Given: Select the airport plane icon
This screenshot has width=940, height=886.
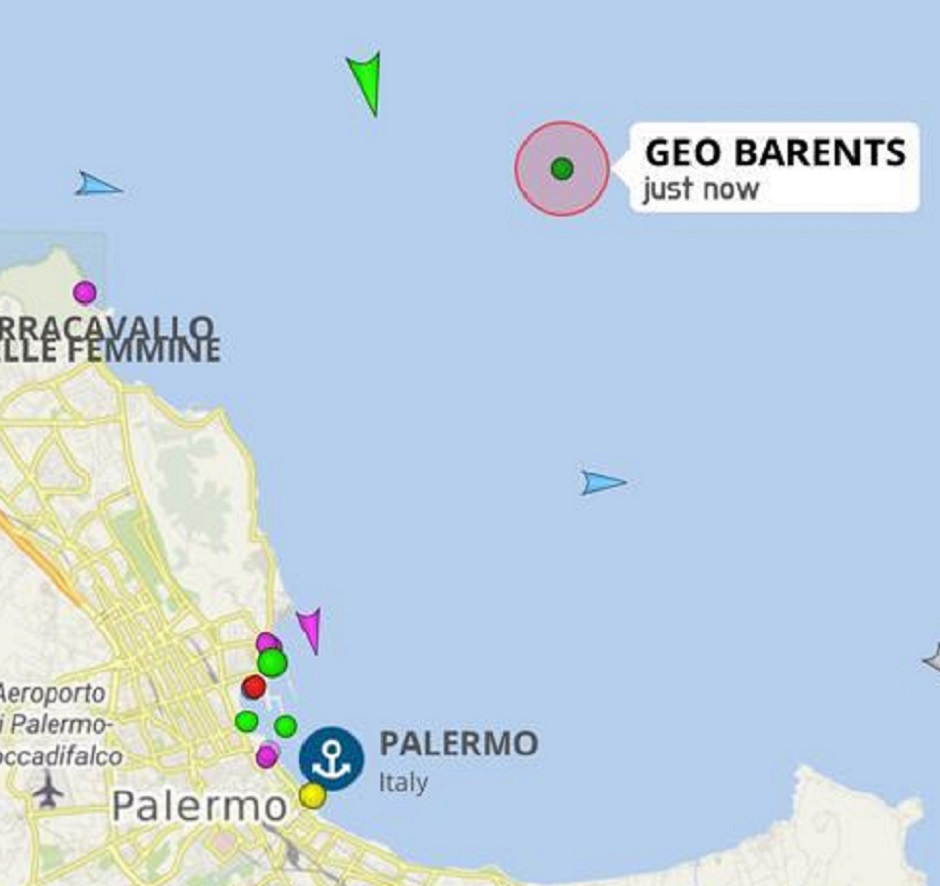Looking at the screenshot, I should point(49,789).
